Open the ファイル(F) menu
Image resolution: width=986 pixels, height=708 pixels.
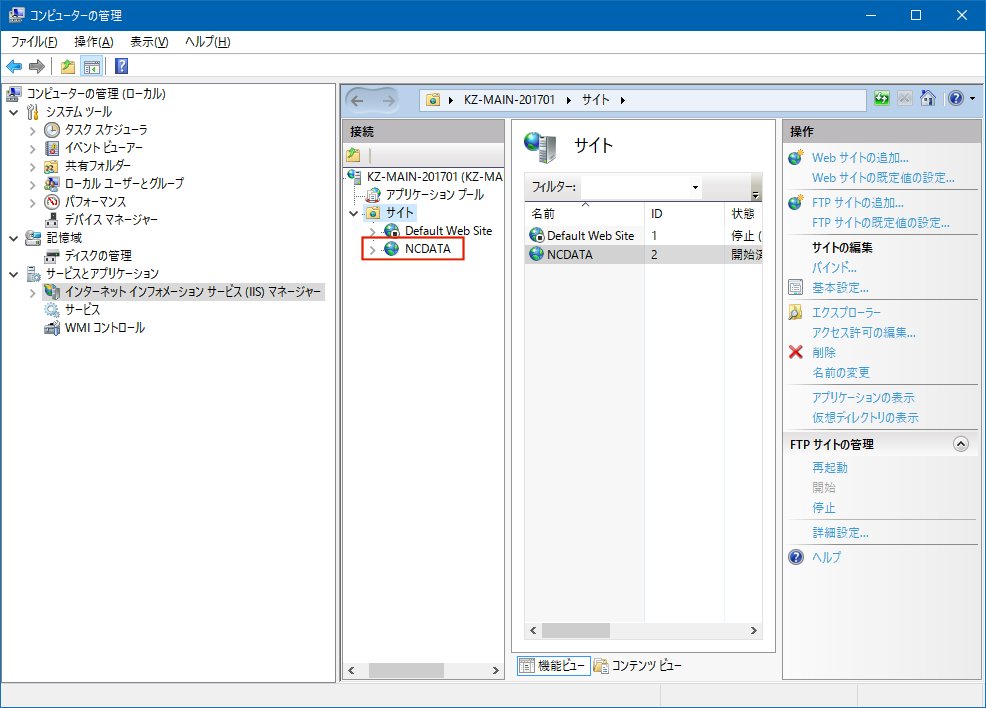point(34,41)
